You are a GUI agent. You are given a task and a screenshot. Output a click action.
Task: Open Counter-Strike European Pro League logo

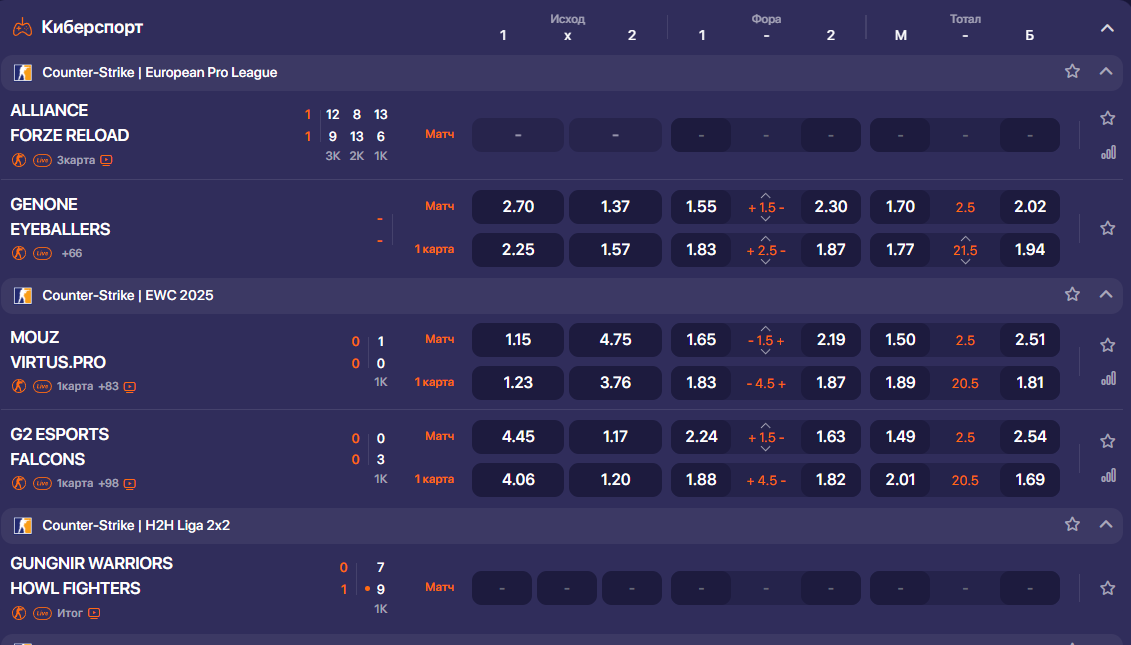coord(23,73)
